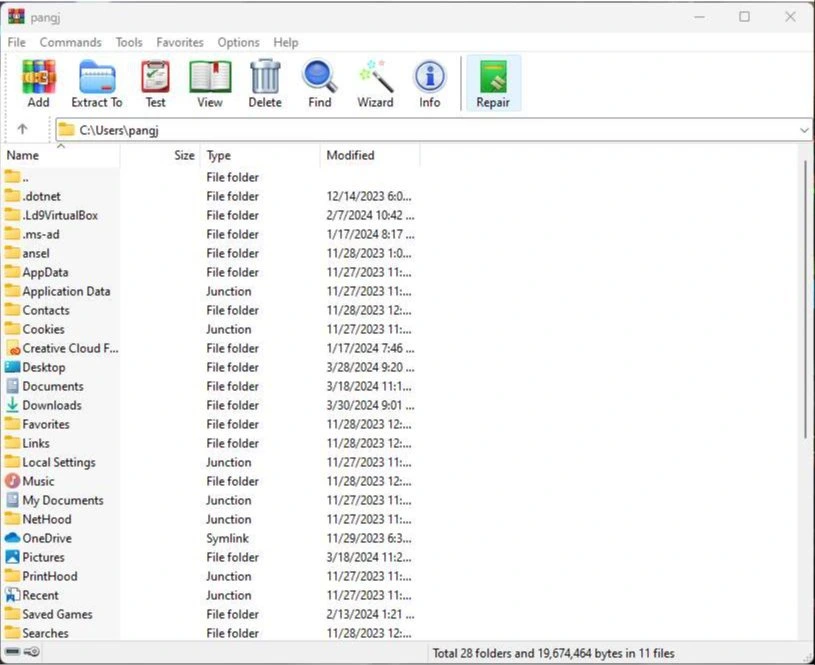Select the Application Data junction name
This screenshot has width=815, height=665.
pyautogui.click(x=66, y=291)
